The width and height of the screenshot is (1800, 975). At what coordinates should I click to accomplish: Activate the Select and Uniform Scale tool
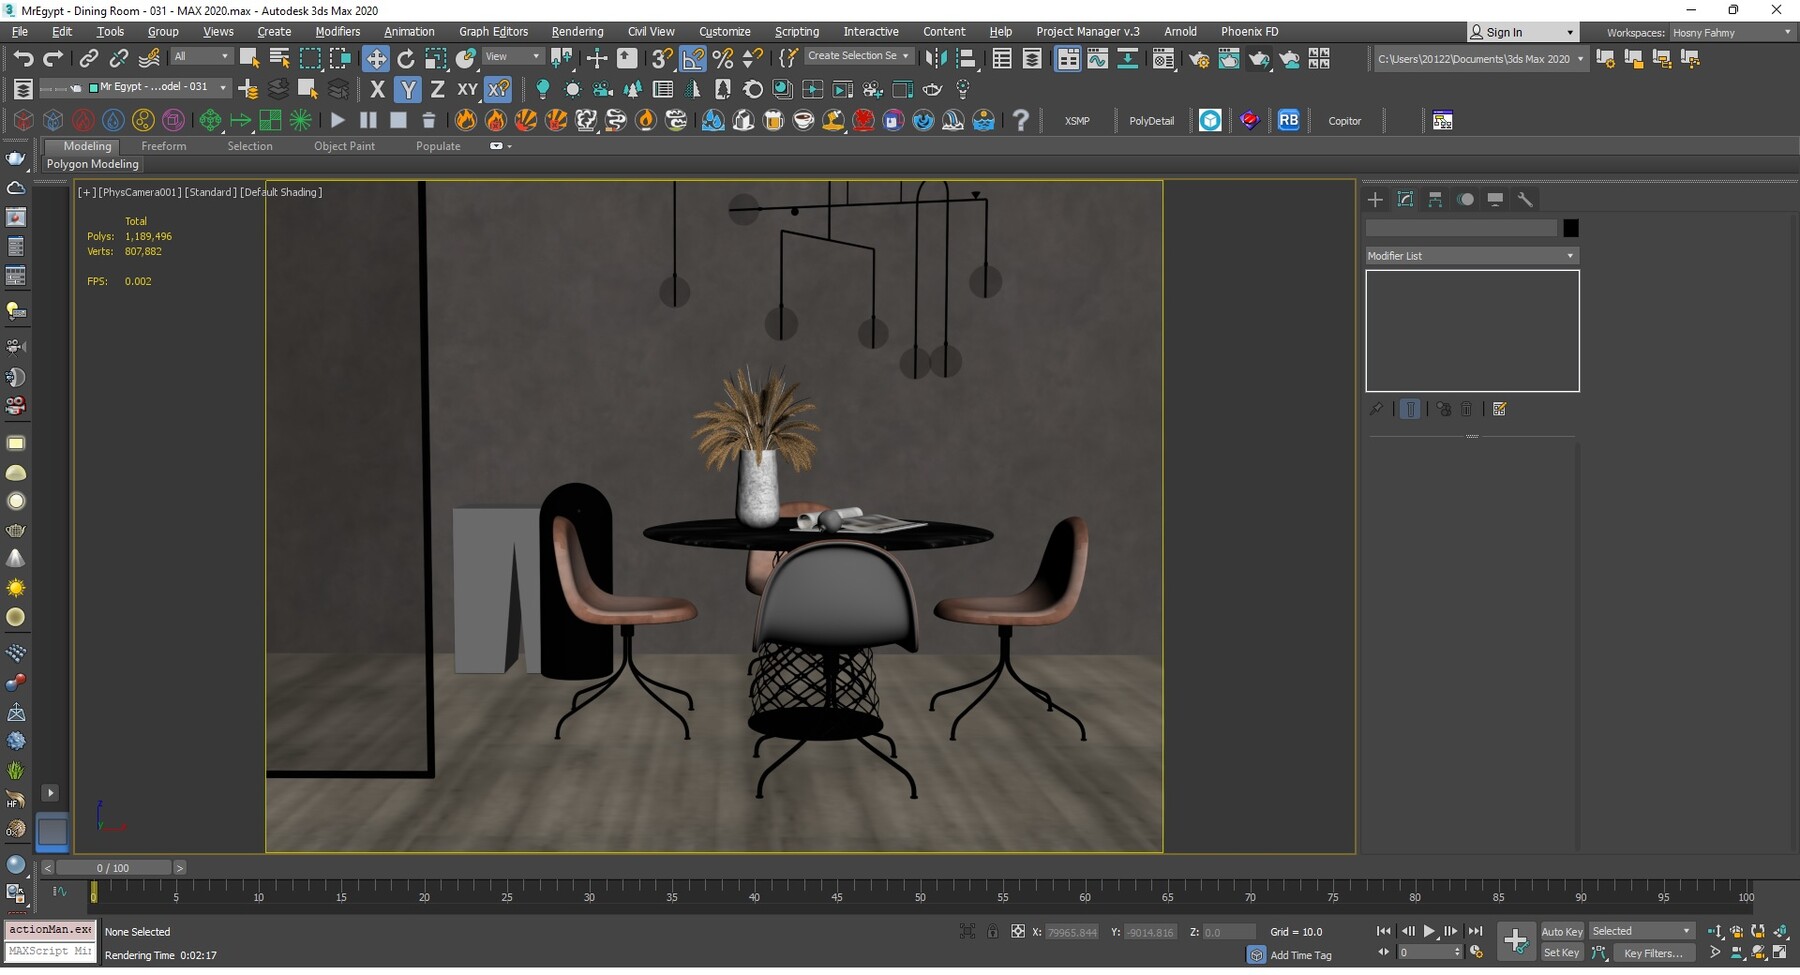[x=436, y=58]
